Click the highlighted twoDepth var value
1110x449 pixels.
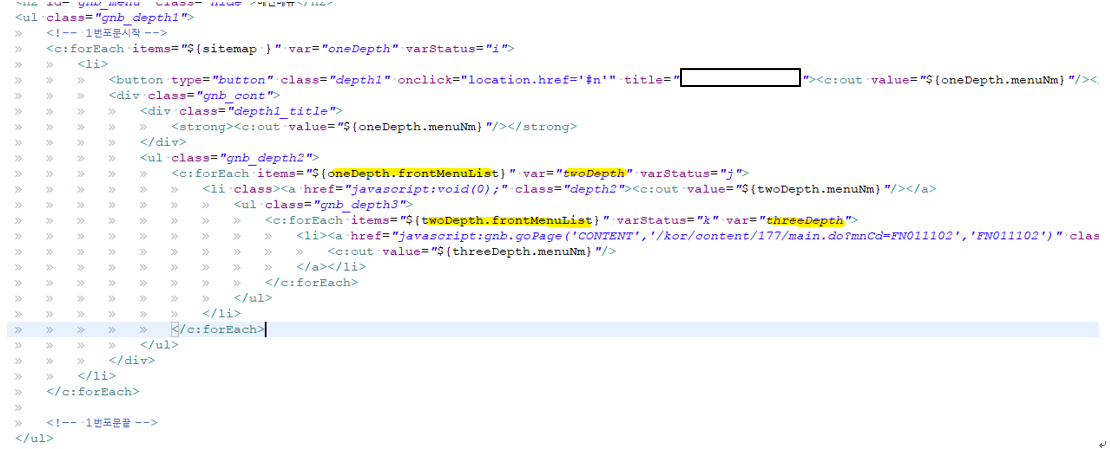point(594,174)
